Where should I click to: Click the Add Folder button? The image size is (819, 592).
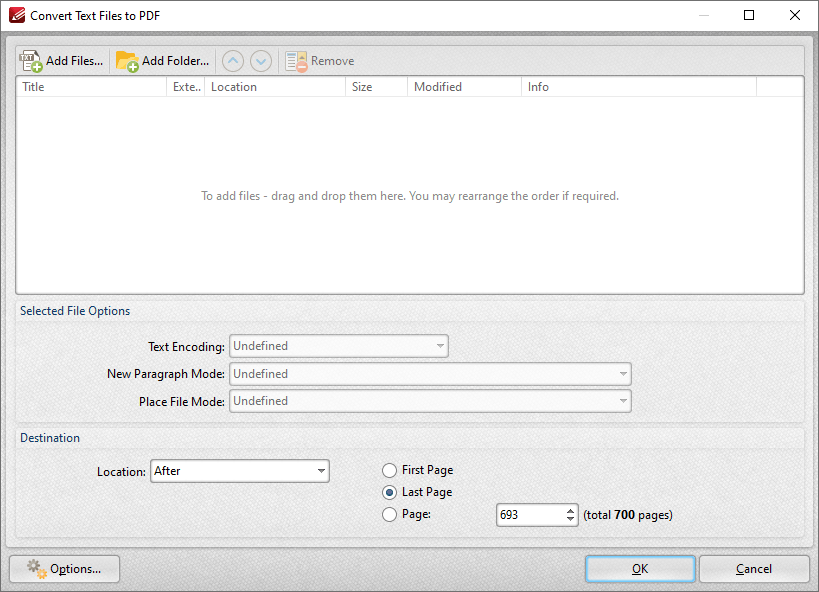tap(162, 61)
